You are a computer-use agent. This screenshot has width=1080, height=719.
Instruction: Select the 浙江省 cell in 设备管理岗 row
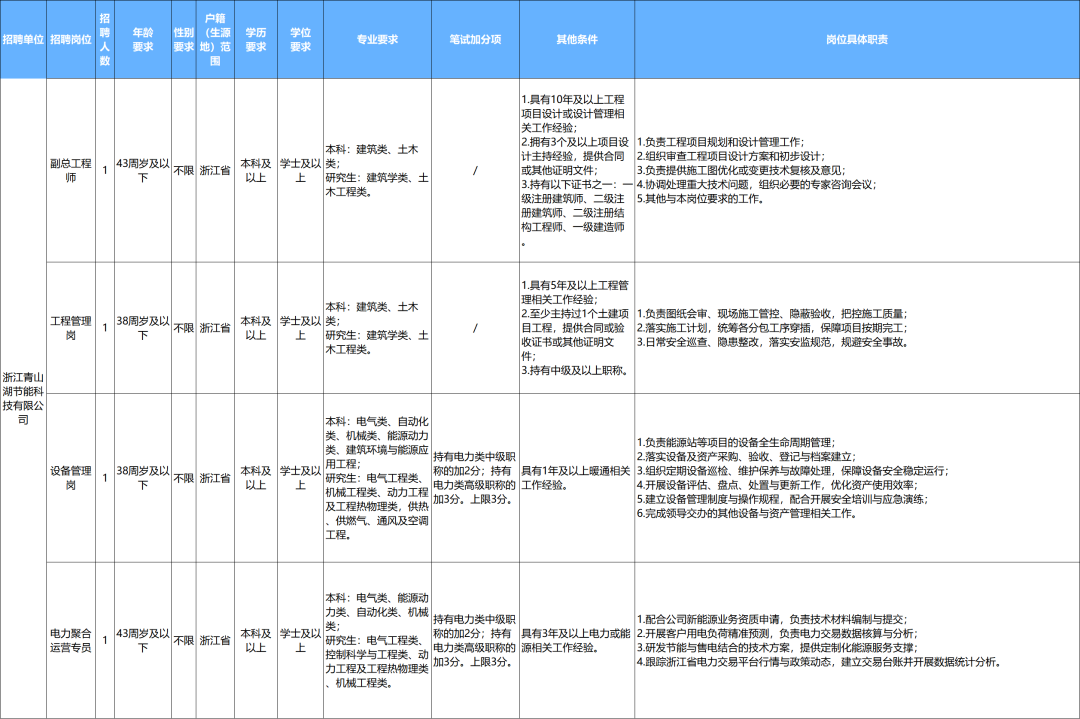coord(216,478)
